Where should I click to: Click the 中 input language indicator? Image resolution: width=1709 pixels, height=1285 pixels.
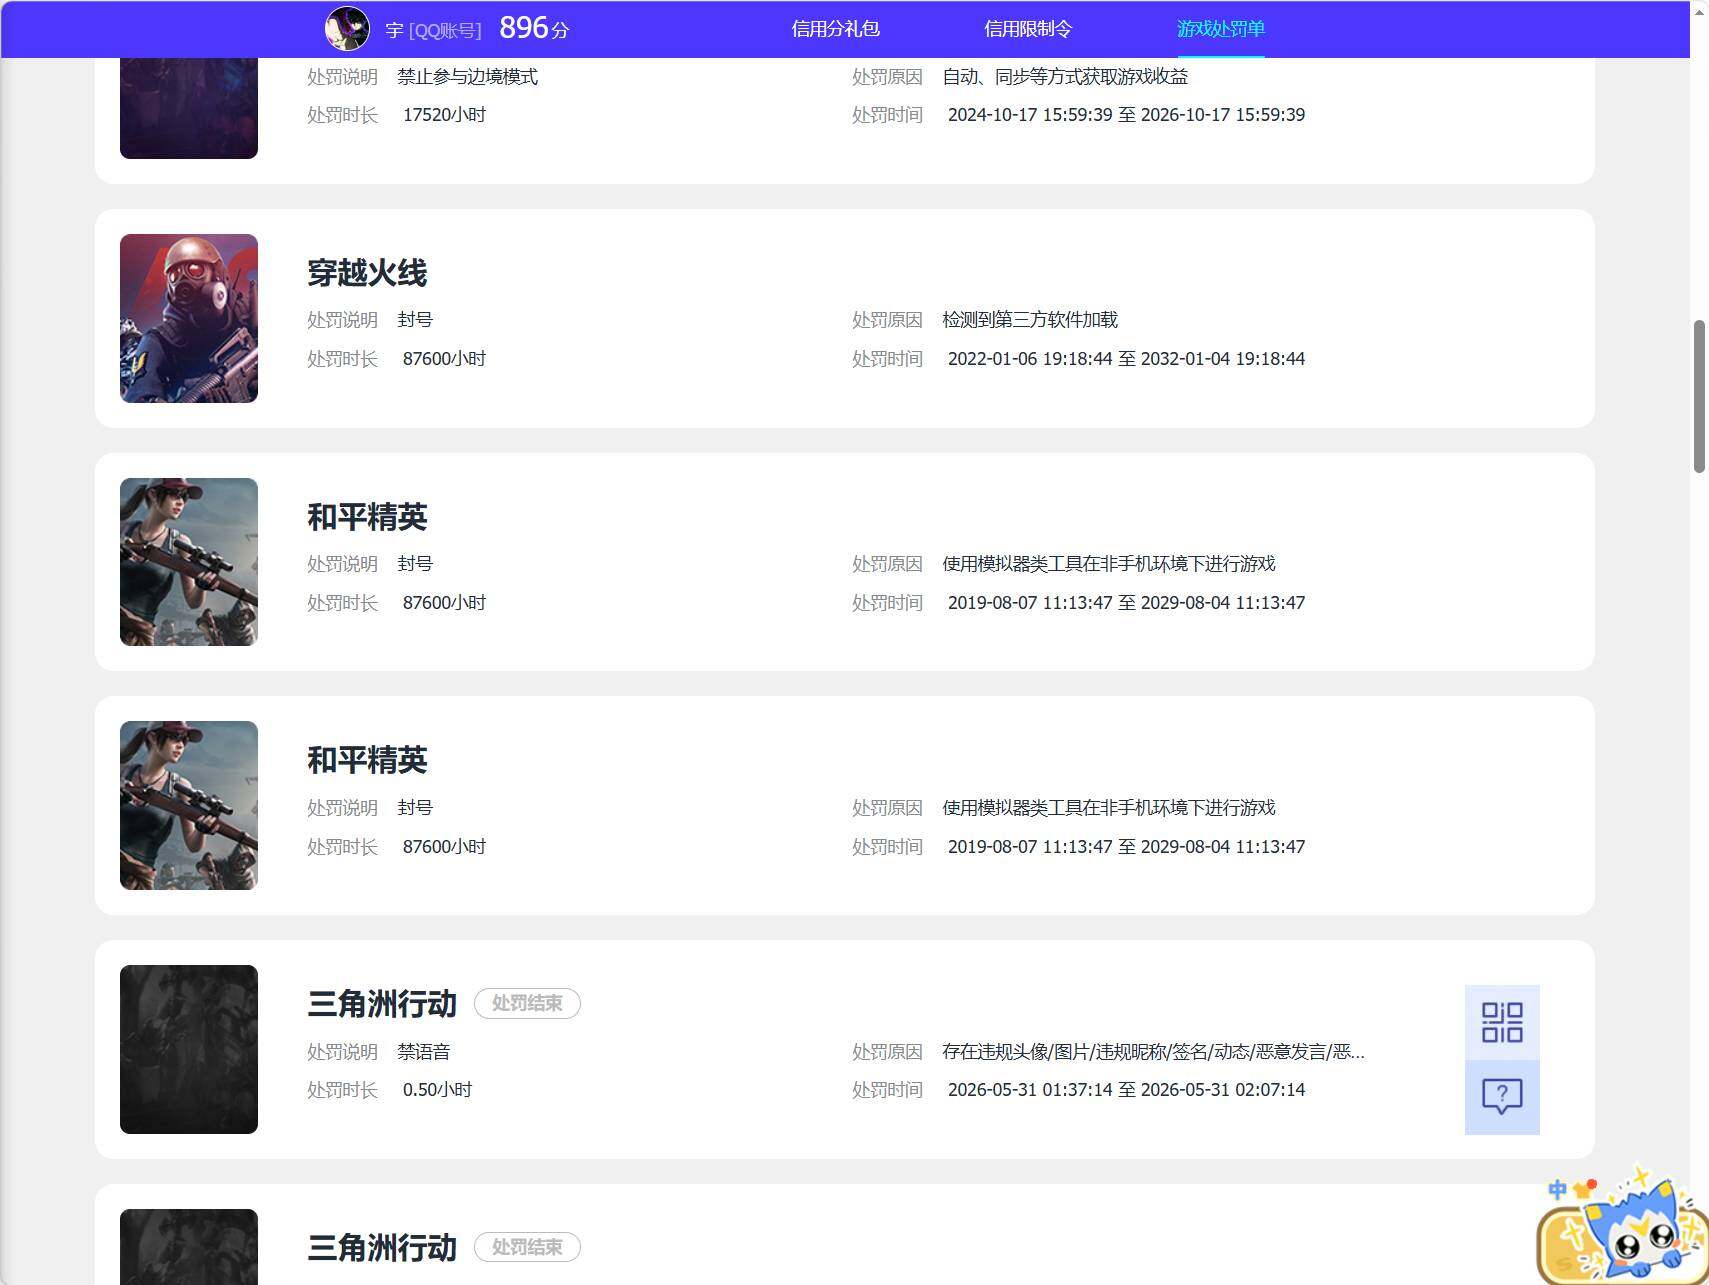[x=1557, y=1190]
